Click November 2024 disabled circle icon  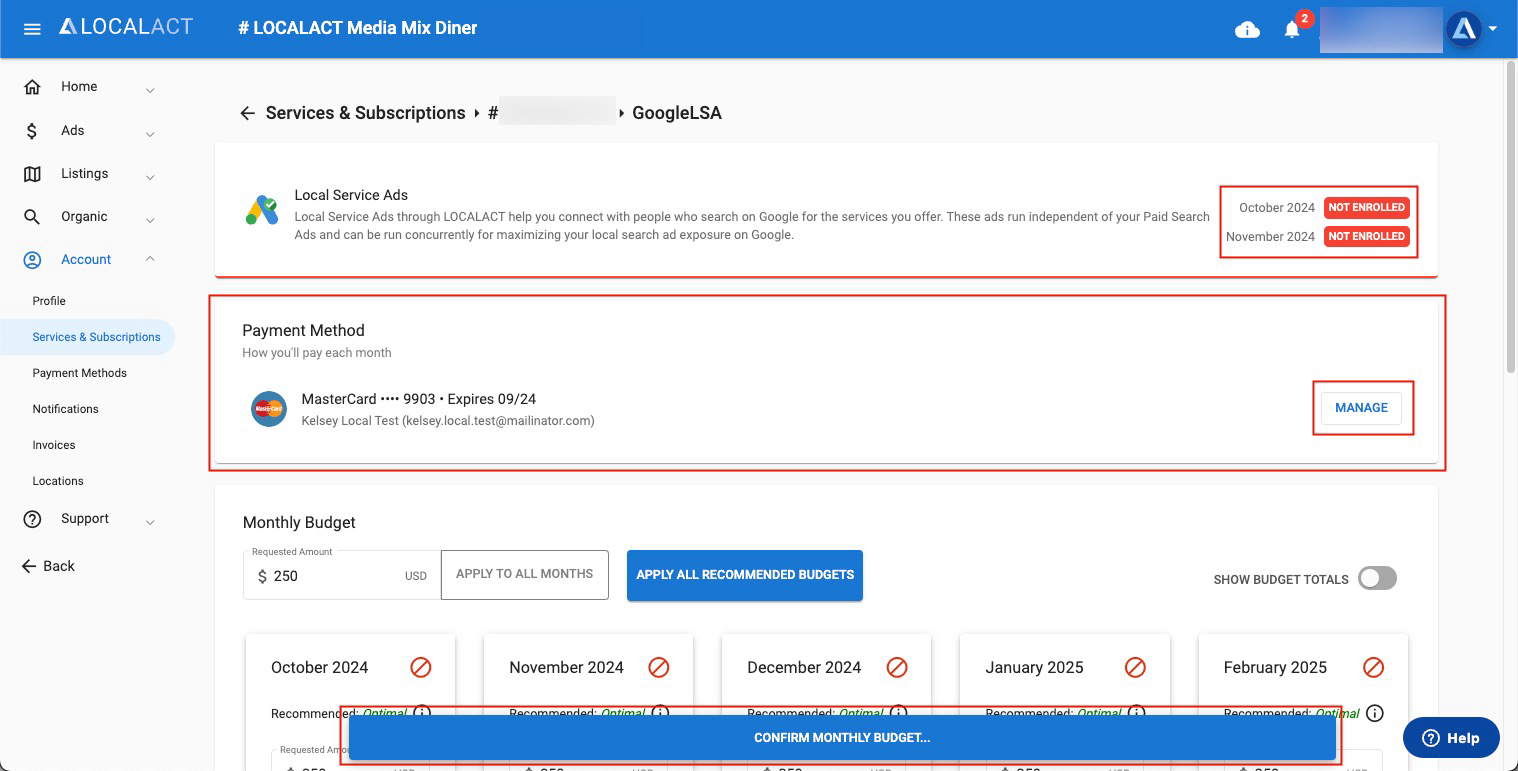pyautogui.click(x=658, y=667)
